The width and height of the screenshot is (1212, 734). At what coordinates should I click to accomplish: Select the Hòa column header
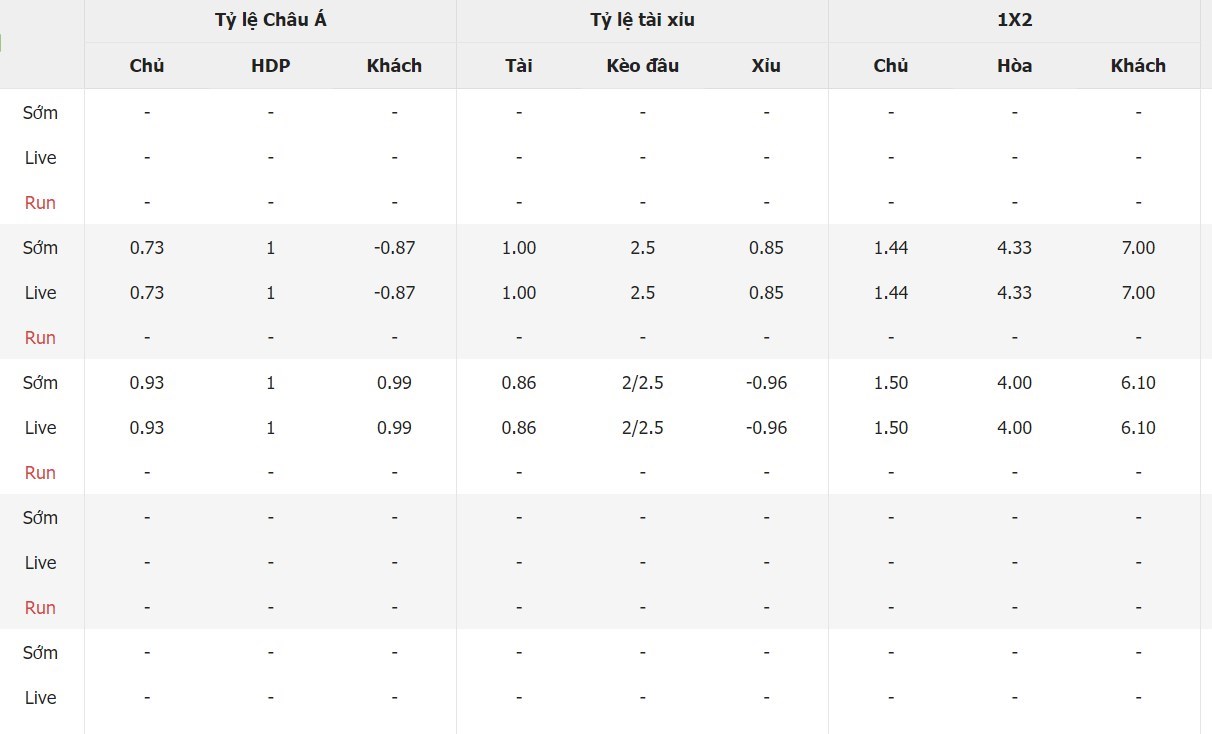tap(1014, 66)
